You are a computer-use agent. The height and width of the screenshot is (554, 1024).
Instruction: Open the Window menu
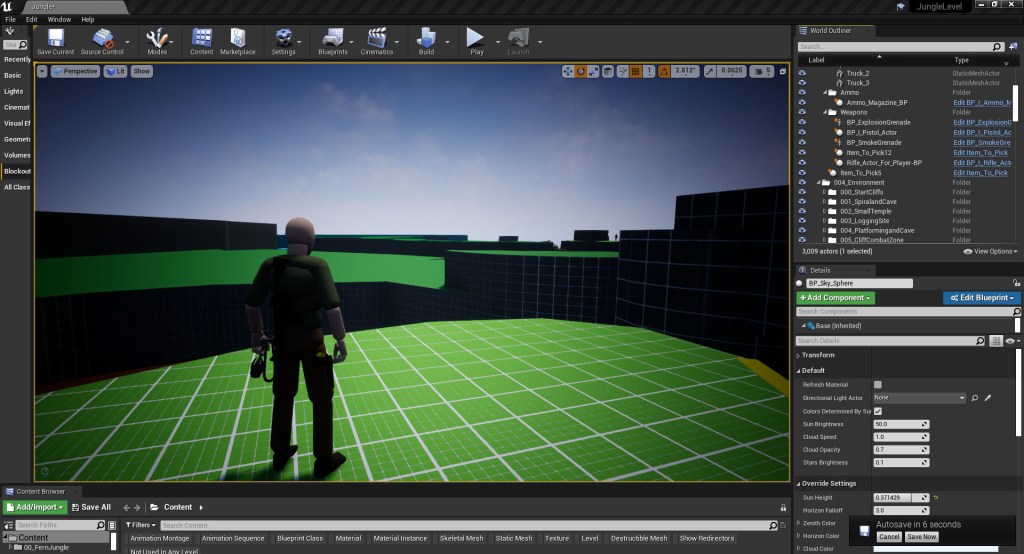pos(59,19)
